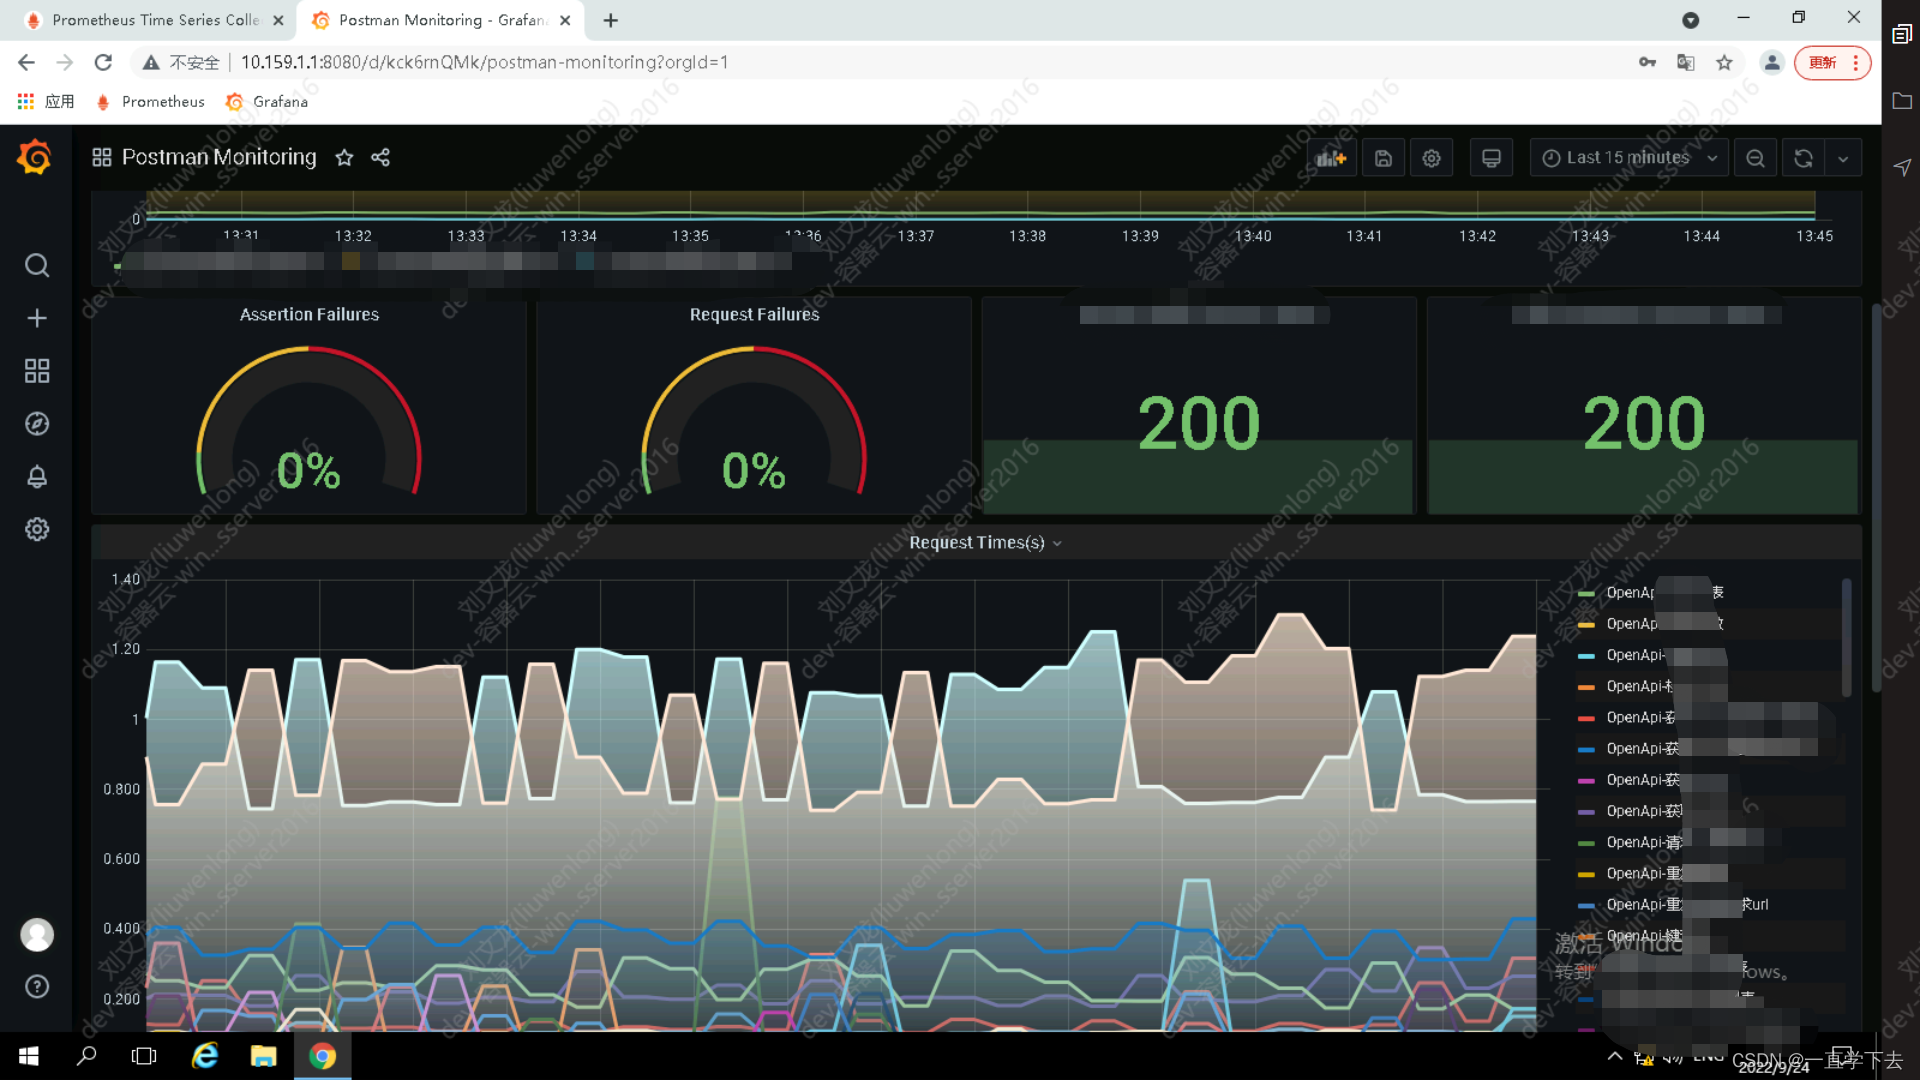Open the Grafana bookmark in bookmarks bar
Image resolution: width=1920 pixels, height=1080 pixels.
pos(268,102)
